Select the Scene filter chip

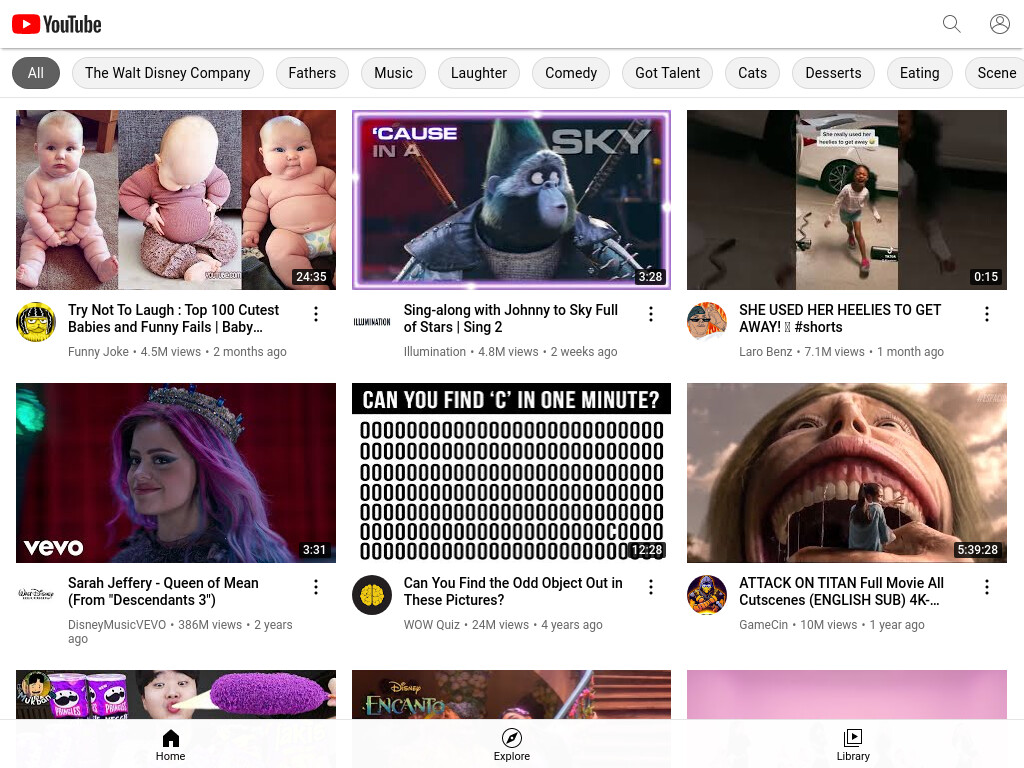click(x=994, y=73)
